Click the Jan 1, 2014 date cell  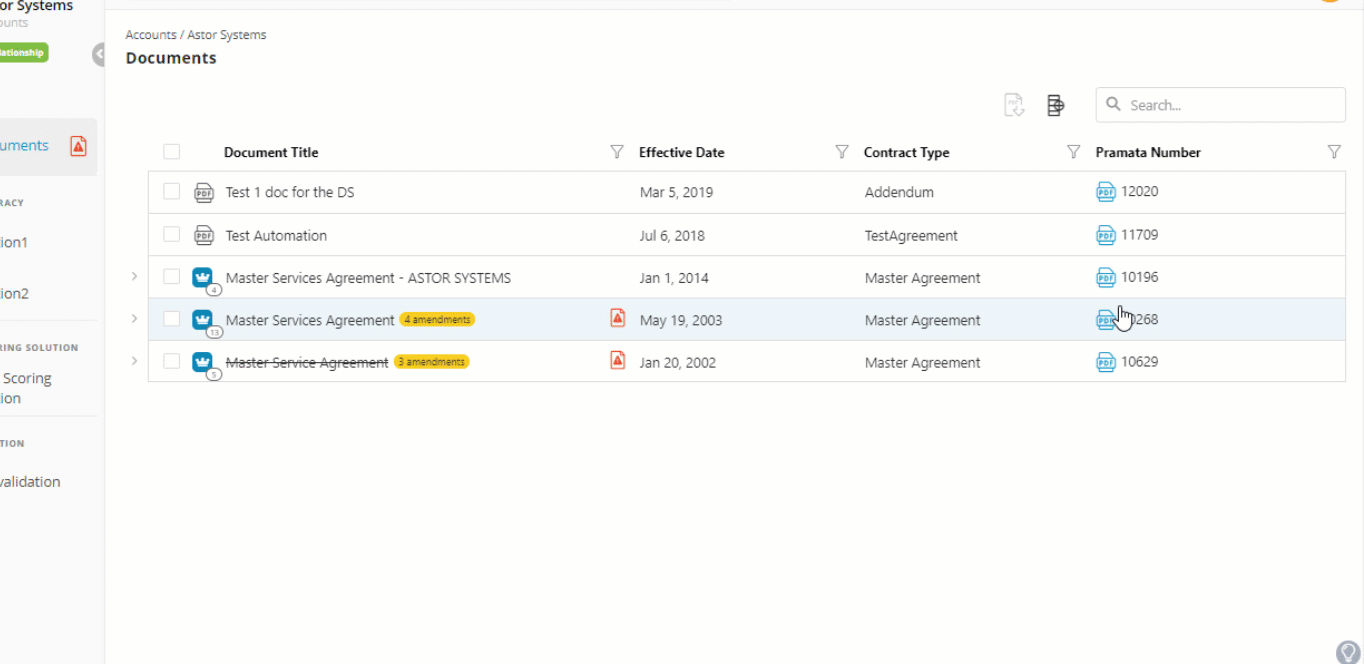(x=673, y=278)
